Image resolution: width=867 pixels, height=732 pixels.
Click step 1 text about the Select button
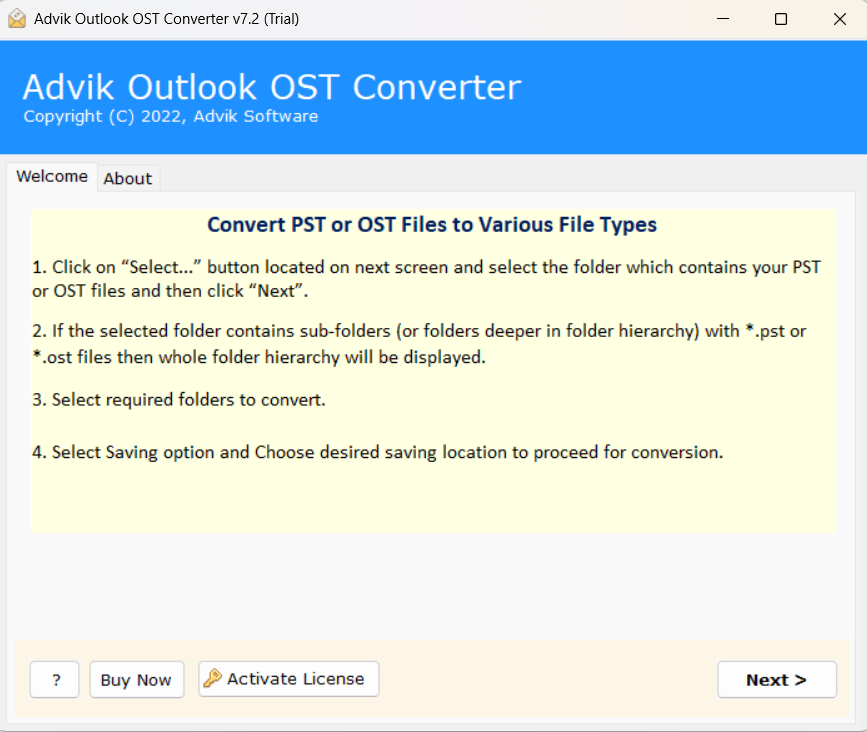[426, 279]
